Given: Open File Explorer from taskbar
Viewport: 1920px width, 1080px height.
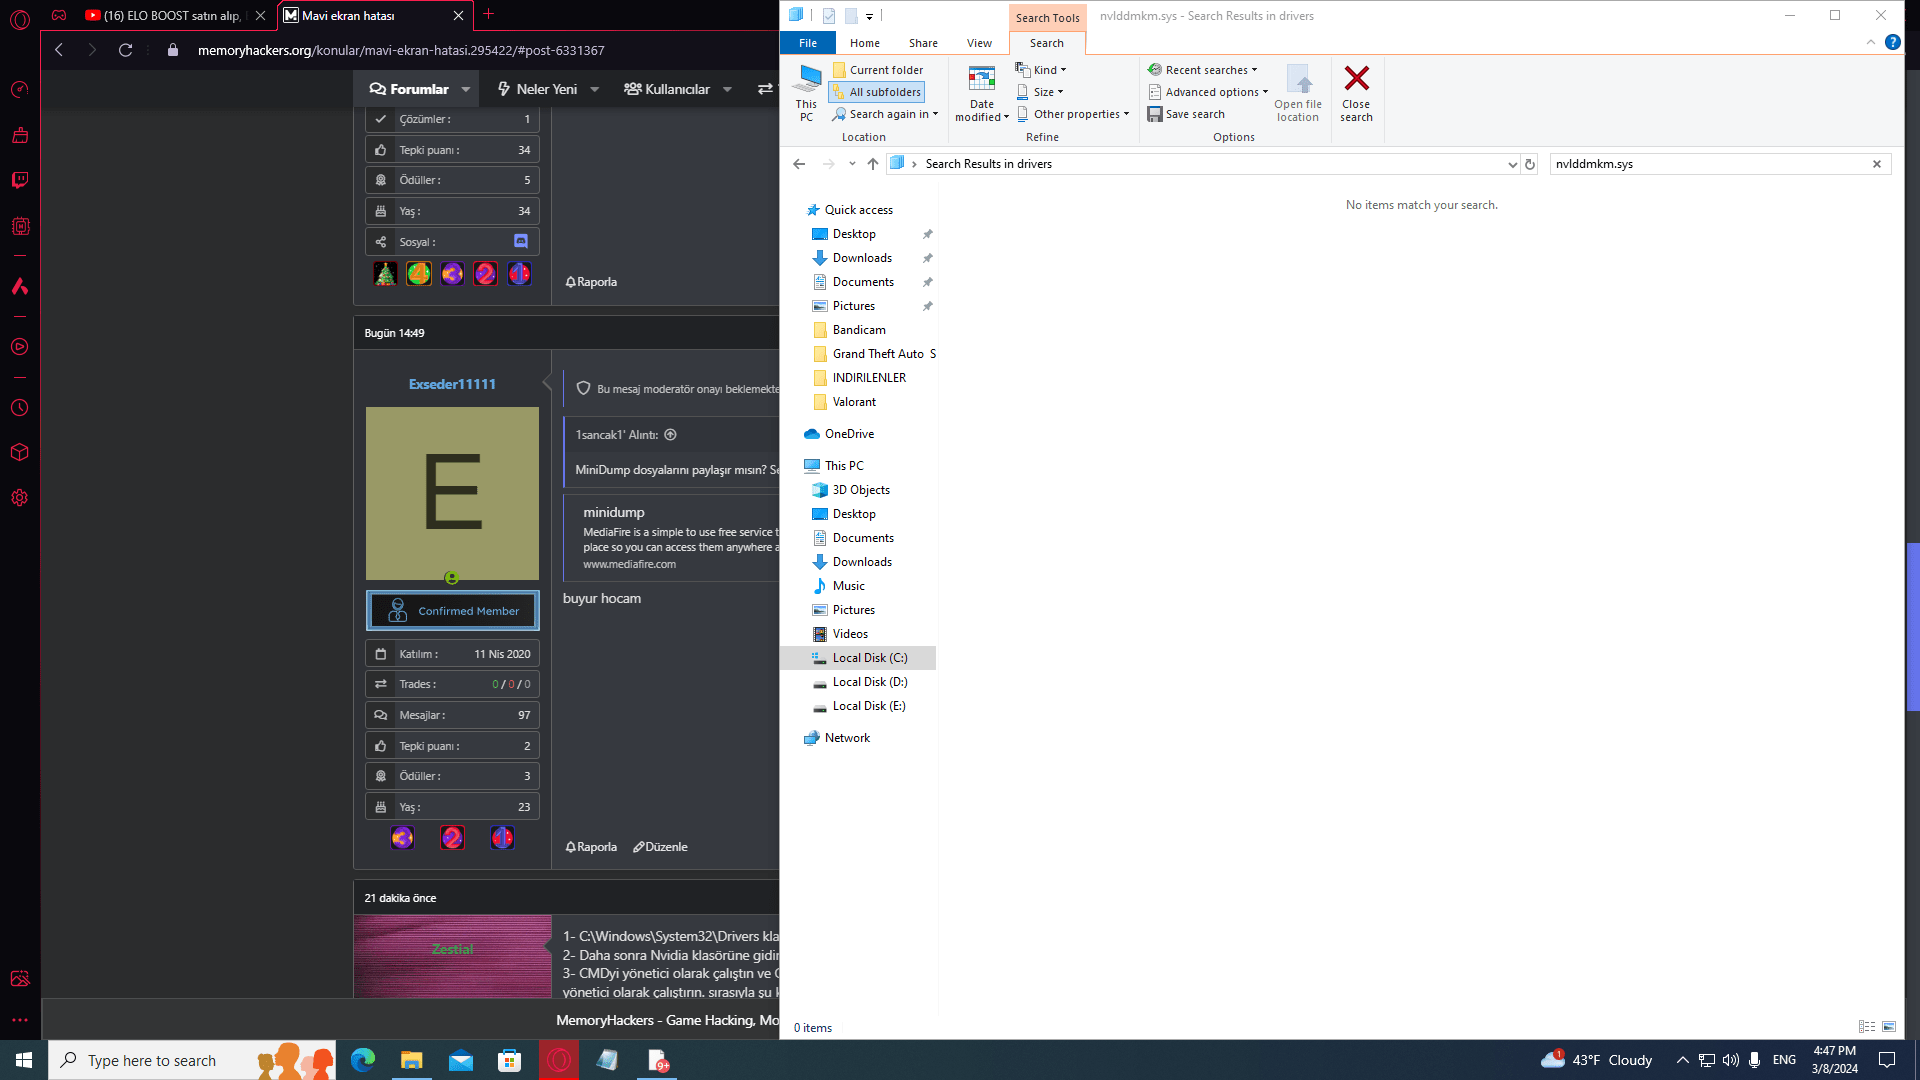Looking at the screenshot, I should pyautogui.click(x=411, y=1060).
